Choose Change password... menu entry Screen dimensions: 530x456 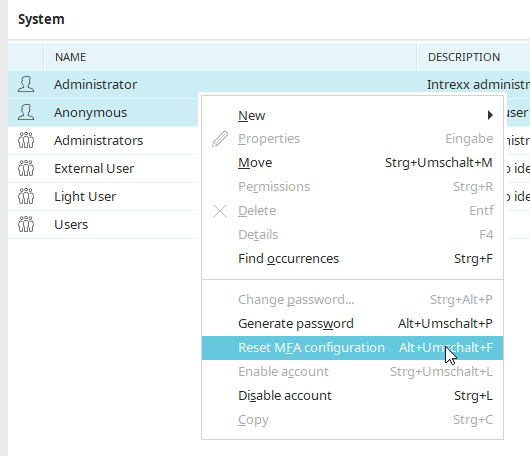pos(352,300)
